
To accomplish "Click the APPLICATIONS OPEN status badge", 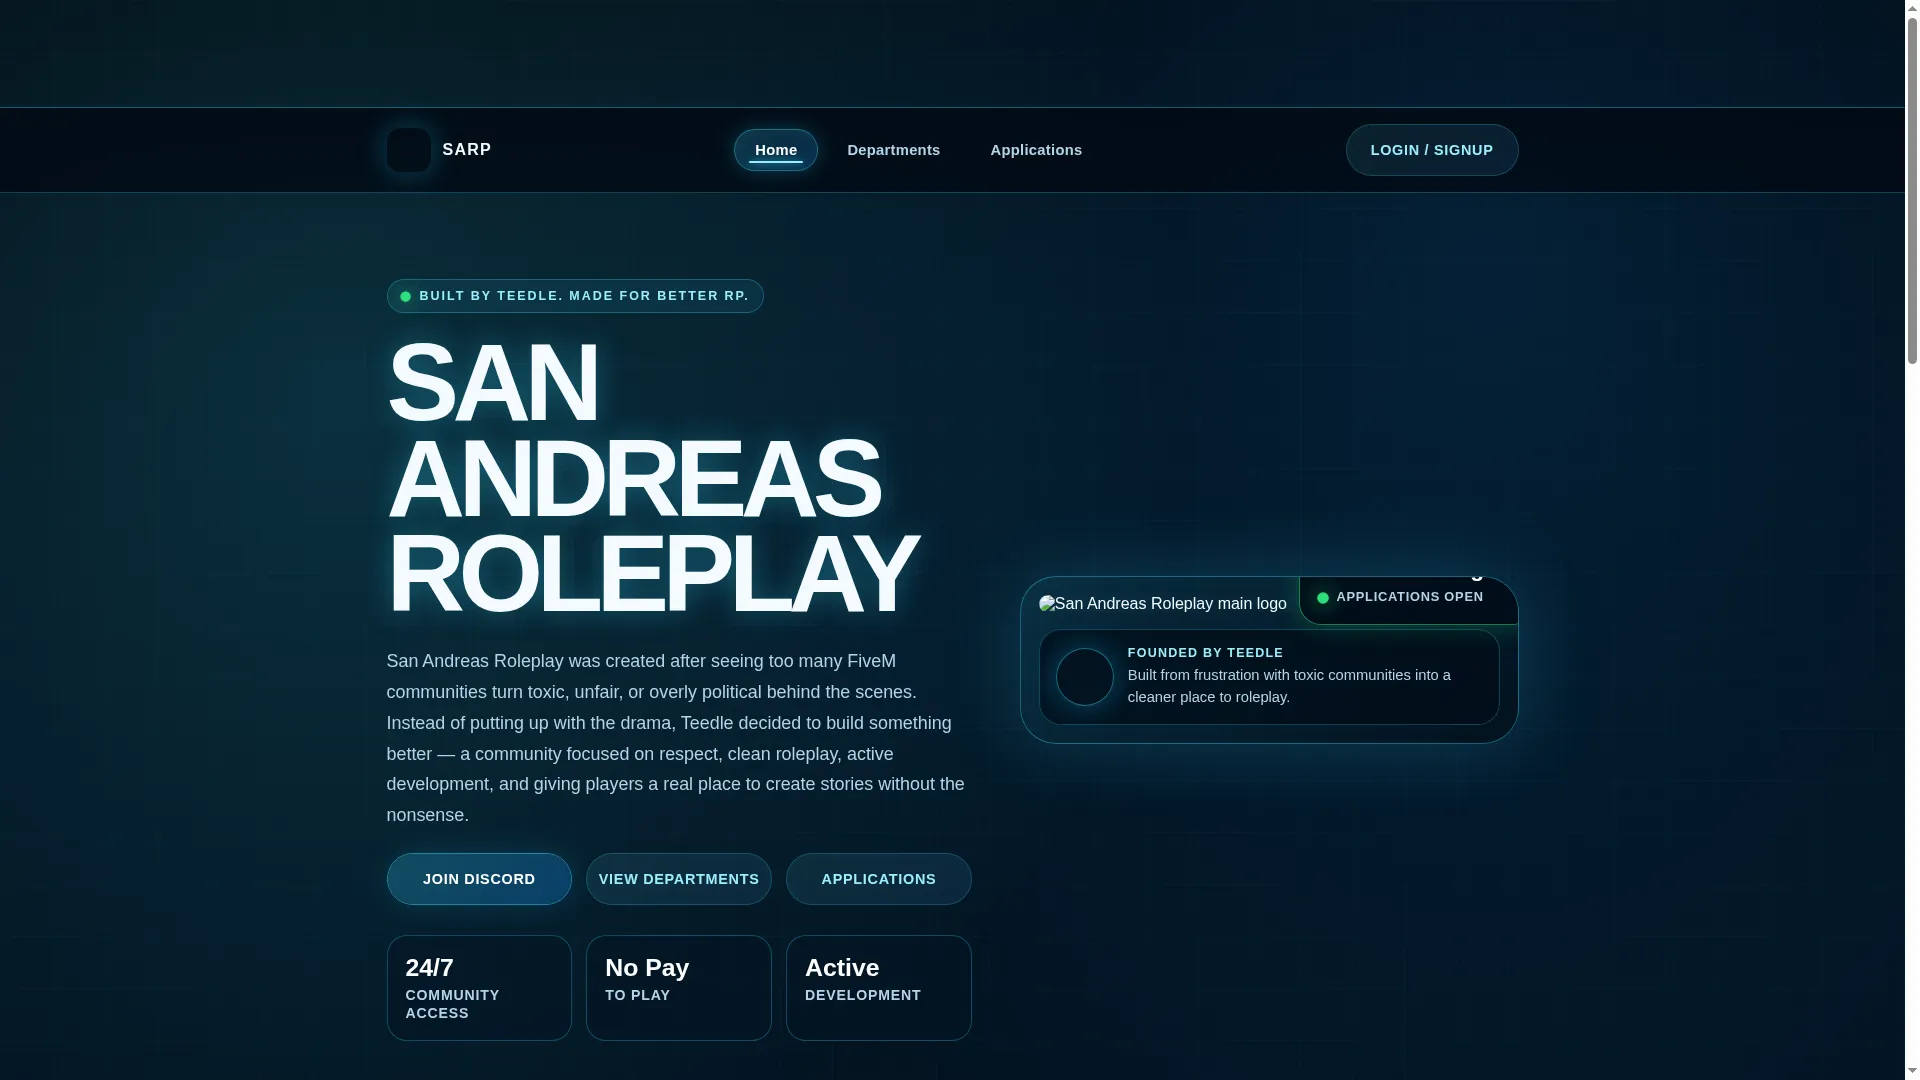I will (x=1408, y=600).
